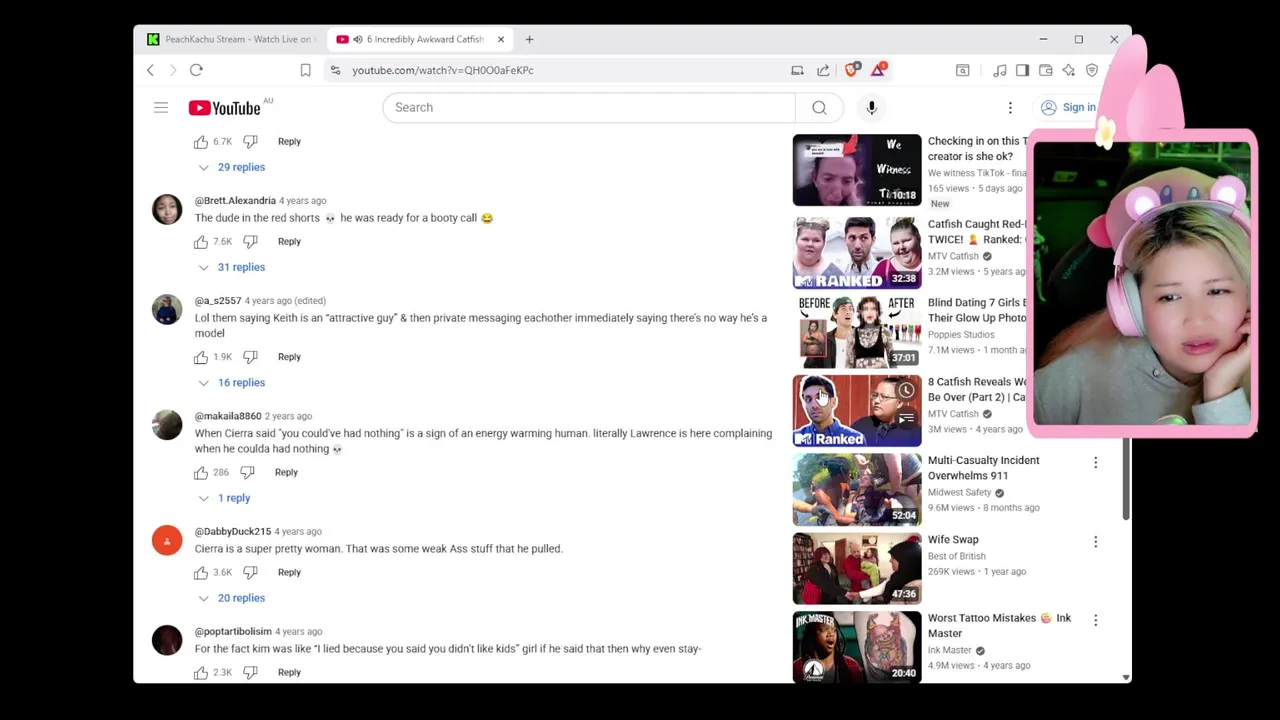Open Blind Dating 7 Girls video thumbnail
Image resolution: width=1280 pixels, height=720 pixels.
857,331
